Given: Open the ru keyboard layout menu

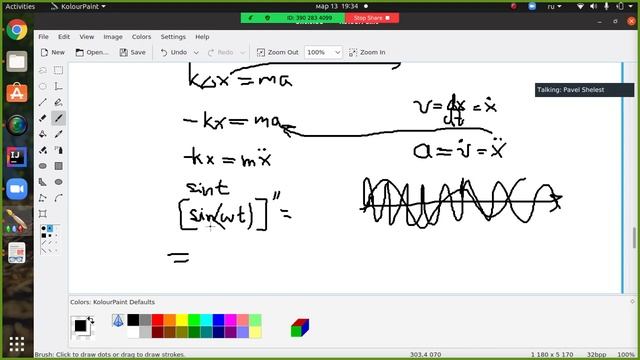Looking at the screenshot, I should [554, 6].
